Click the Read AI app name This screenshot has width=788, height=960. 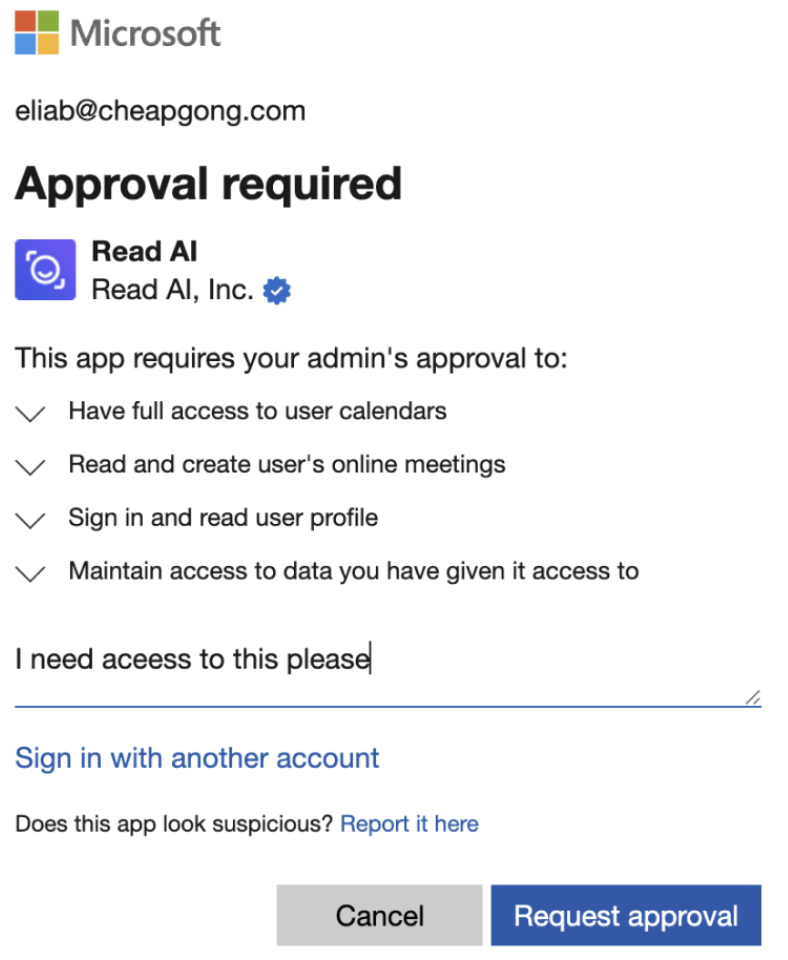click(144, 252)
